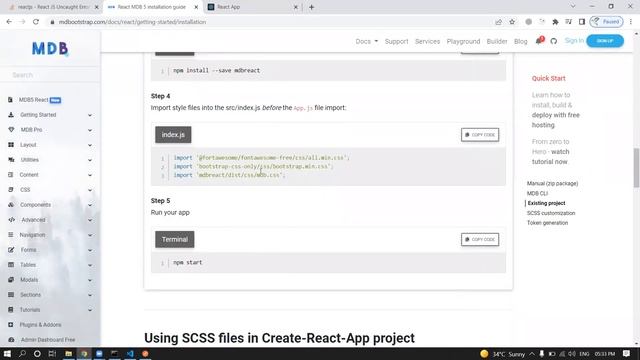Open the 34°C Sunny weather widget
The height and width of the screenshot is (360, 640).
[x=502, y=354]
